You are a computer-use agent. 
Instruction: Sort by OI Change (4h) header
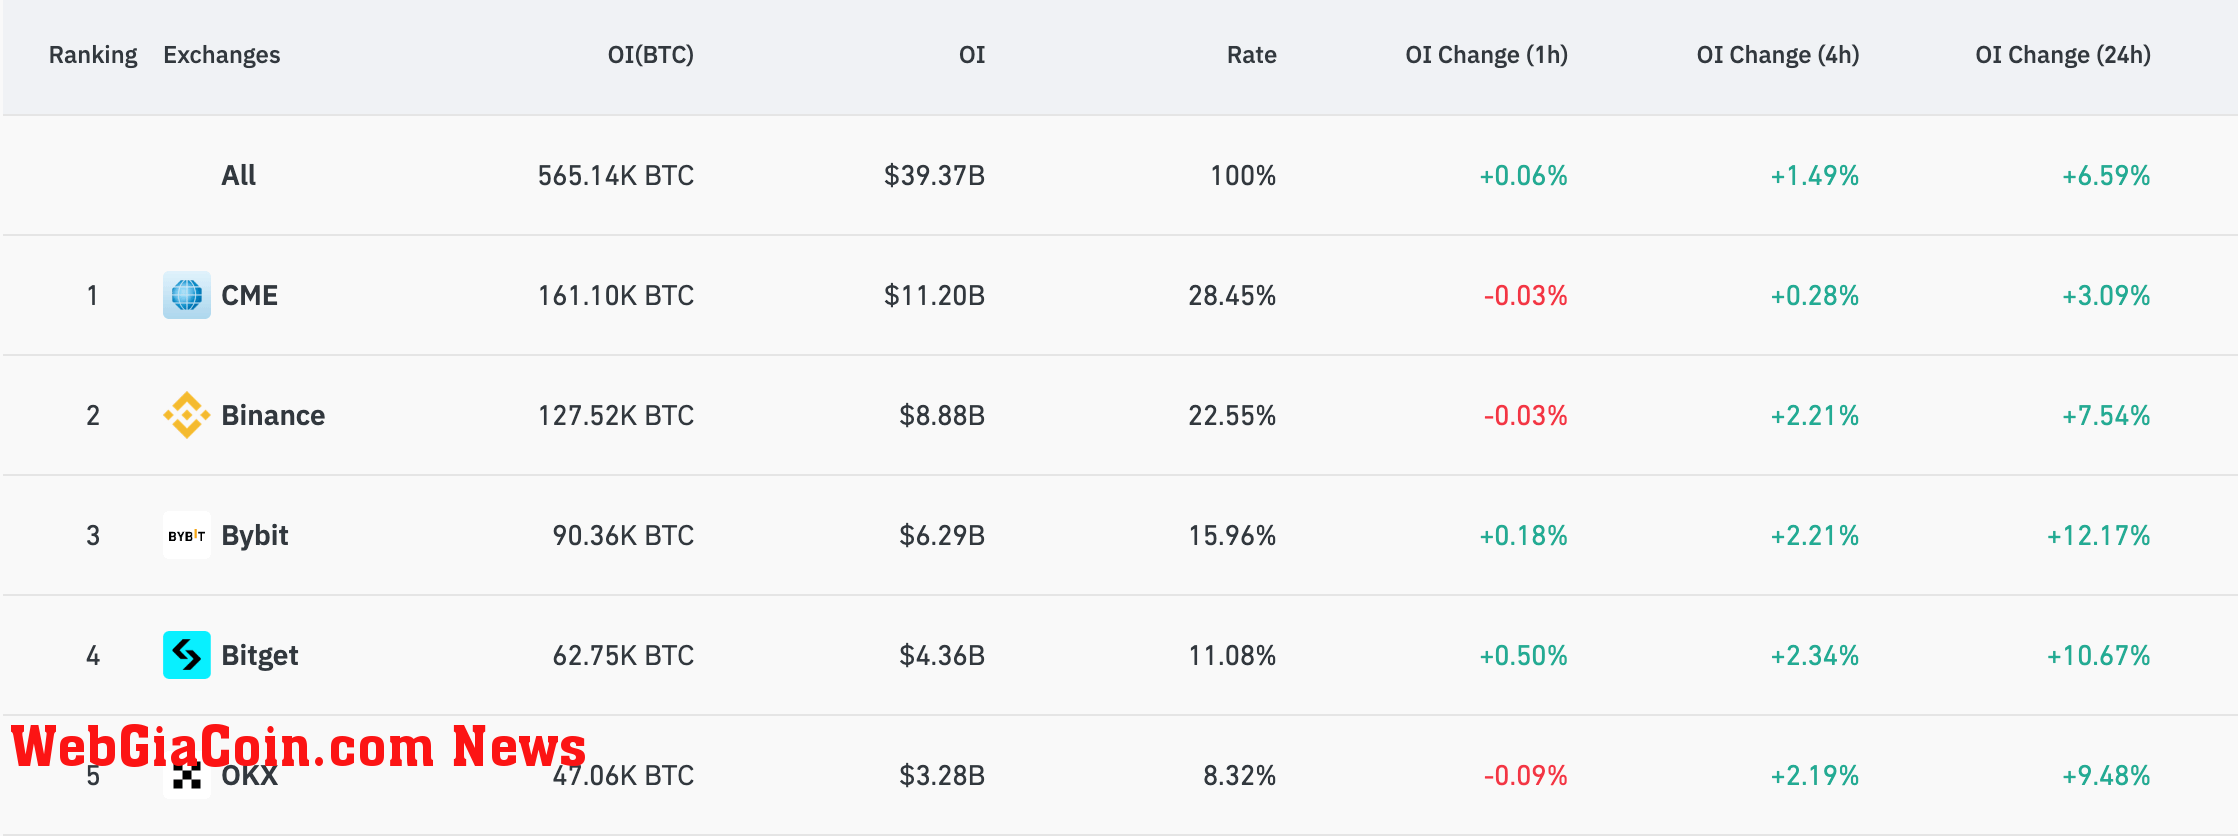coord(1778,55)
